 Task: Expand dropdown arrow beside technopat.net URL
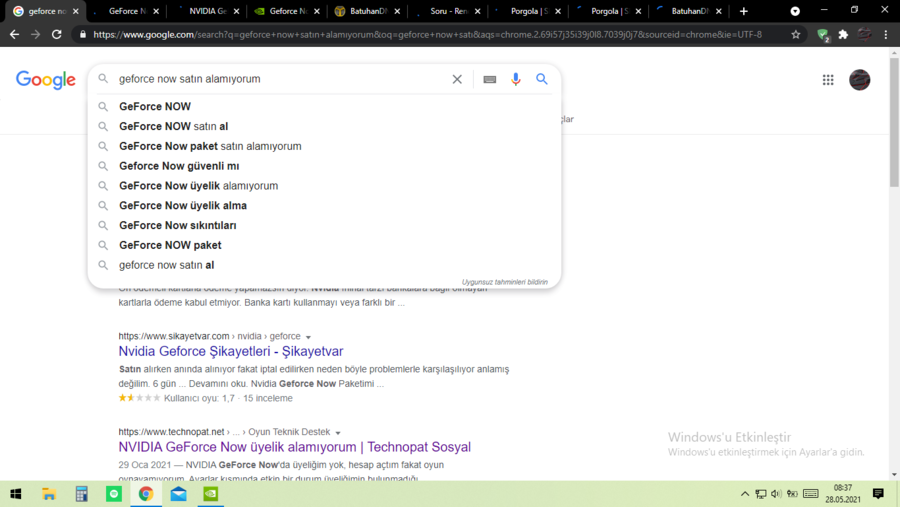pos(338,432)
